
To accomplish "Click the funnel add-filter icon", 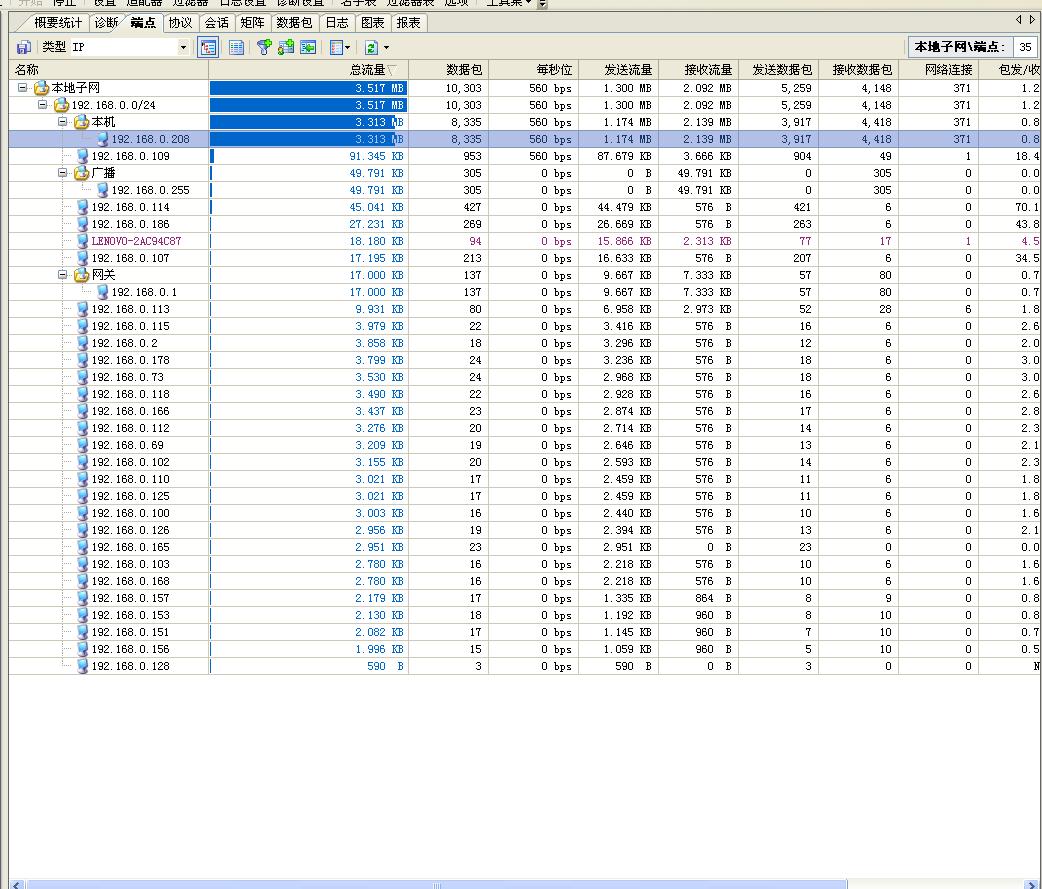I will click(x=264, y=47).
